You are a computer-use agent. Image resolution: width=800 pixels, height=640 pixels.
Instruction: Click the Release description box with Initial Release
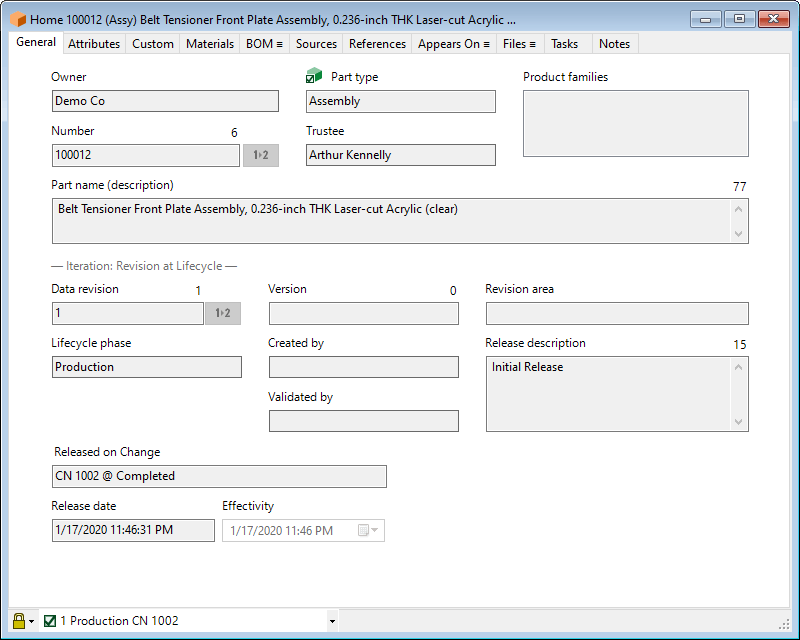tap(617, 394)
